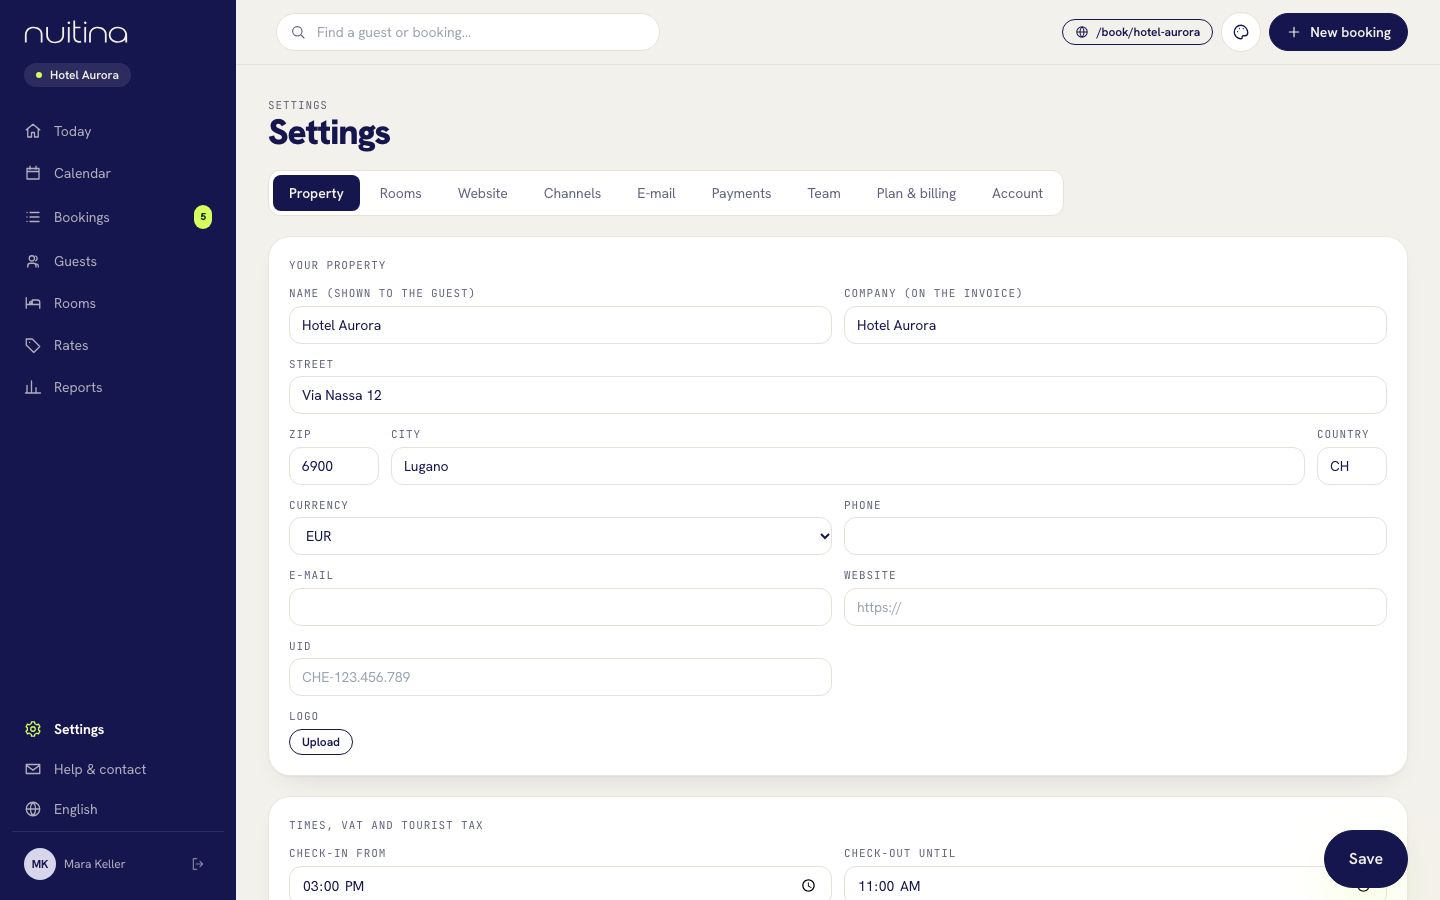1440x900 pixels.
Task: Upload a property logo
Action: coord(321,742)
